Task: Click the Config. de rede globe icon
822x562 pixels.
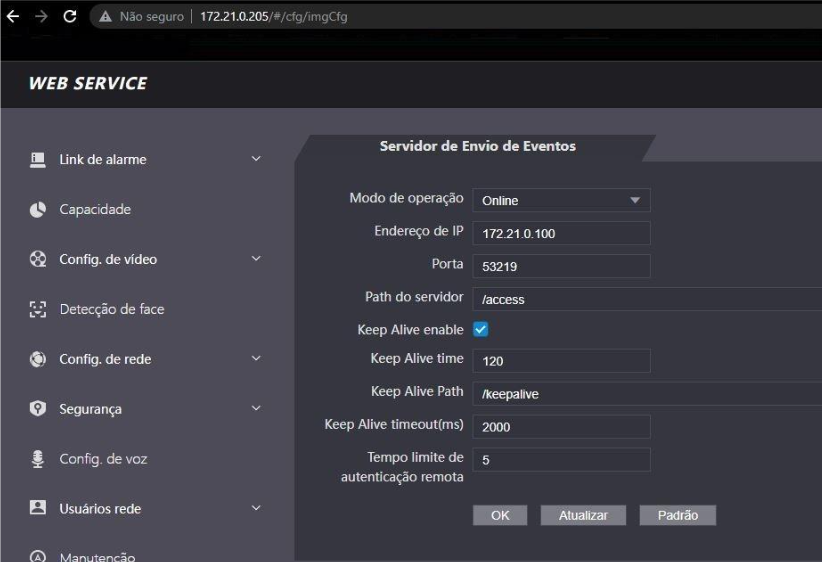Action: coord(38,359)
